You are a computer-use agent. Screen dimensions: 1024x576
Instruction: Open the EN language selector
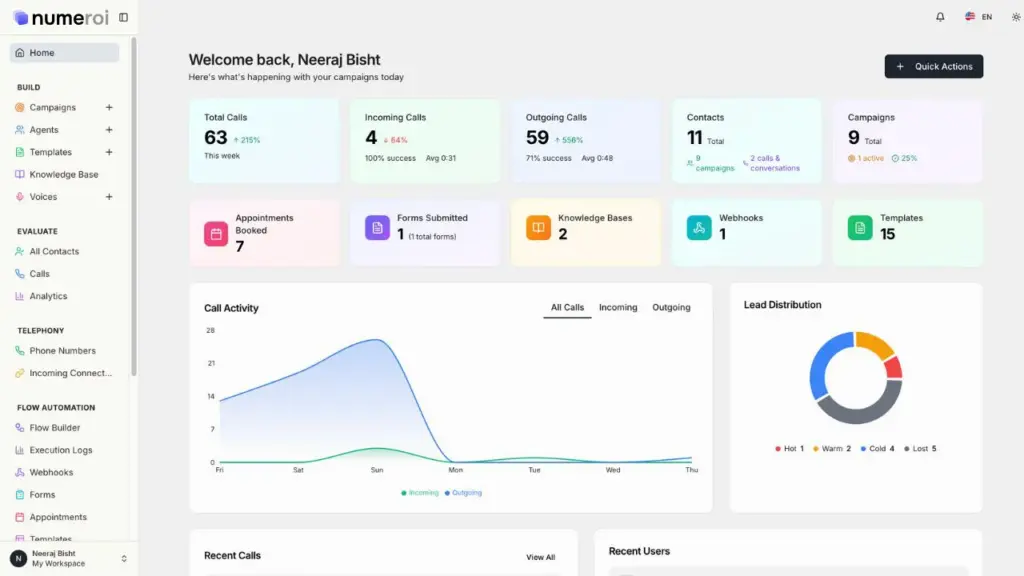(x=978, y=17)
